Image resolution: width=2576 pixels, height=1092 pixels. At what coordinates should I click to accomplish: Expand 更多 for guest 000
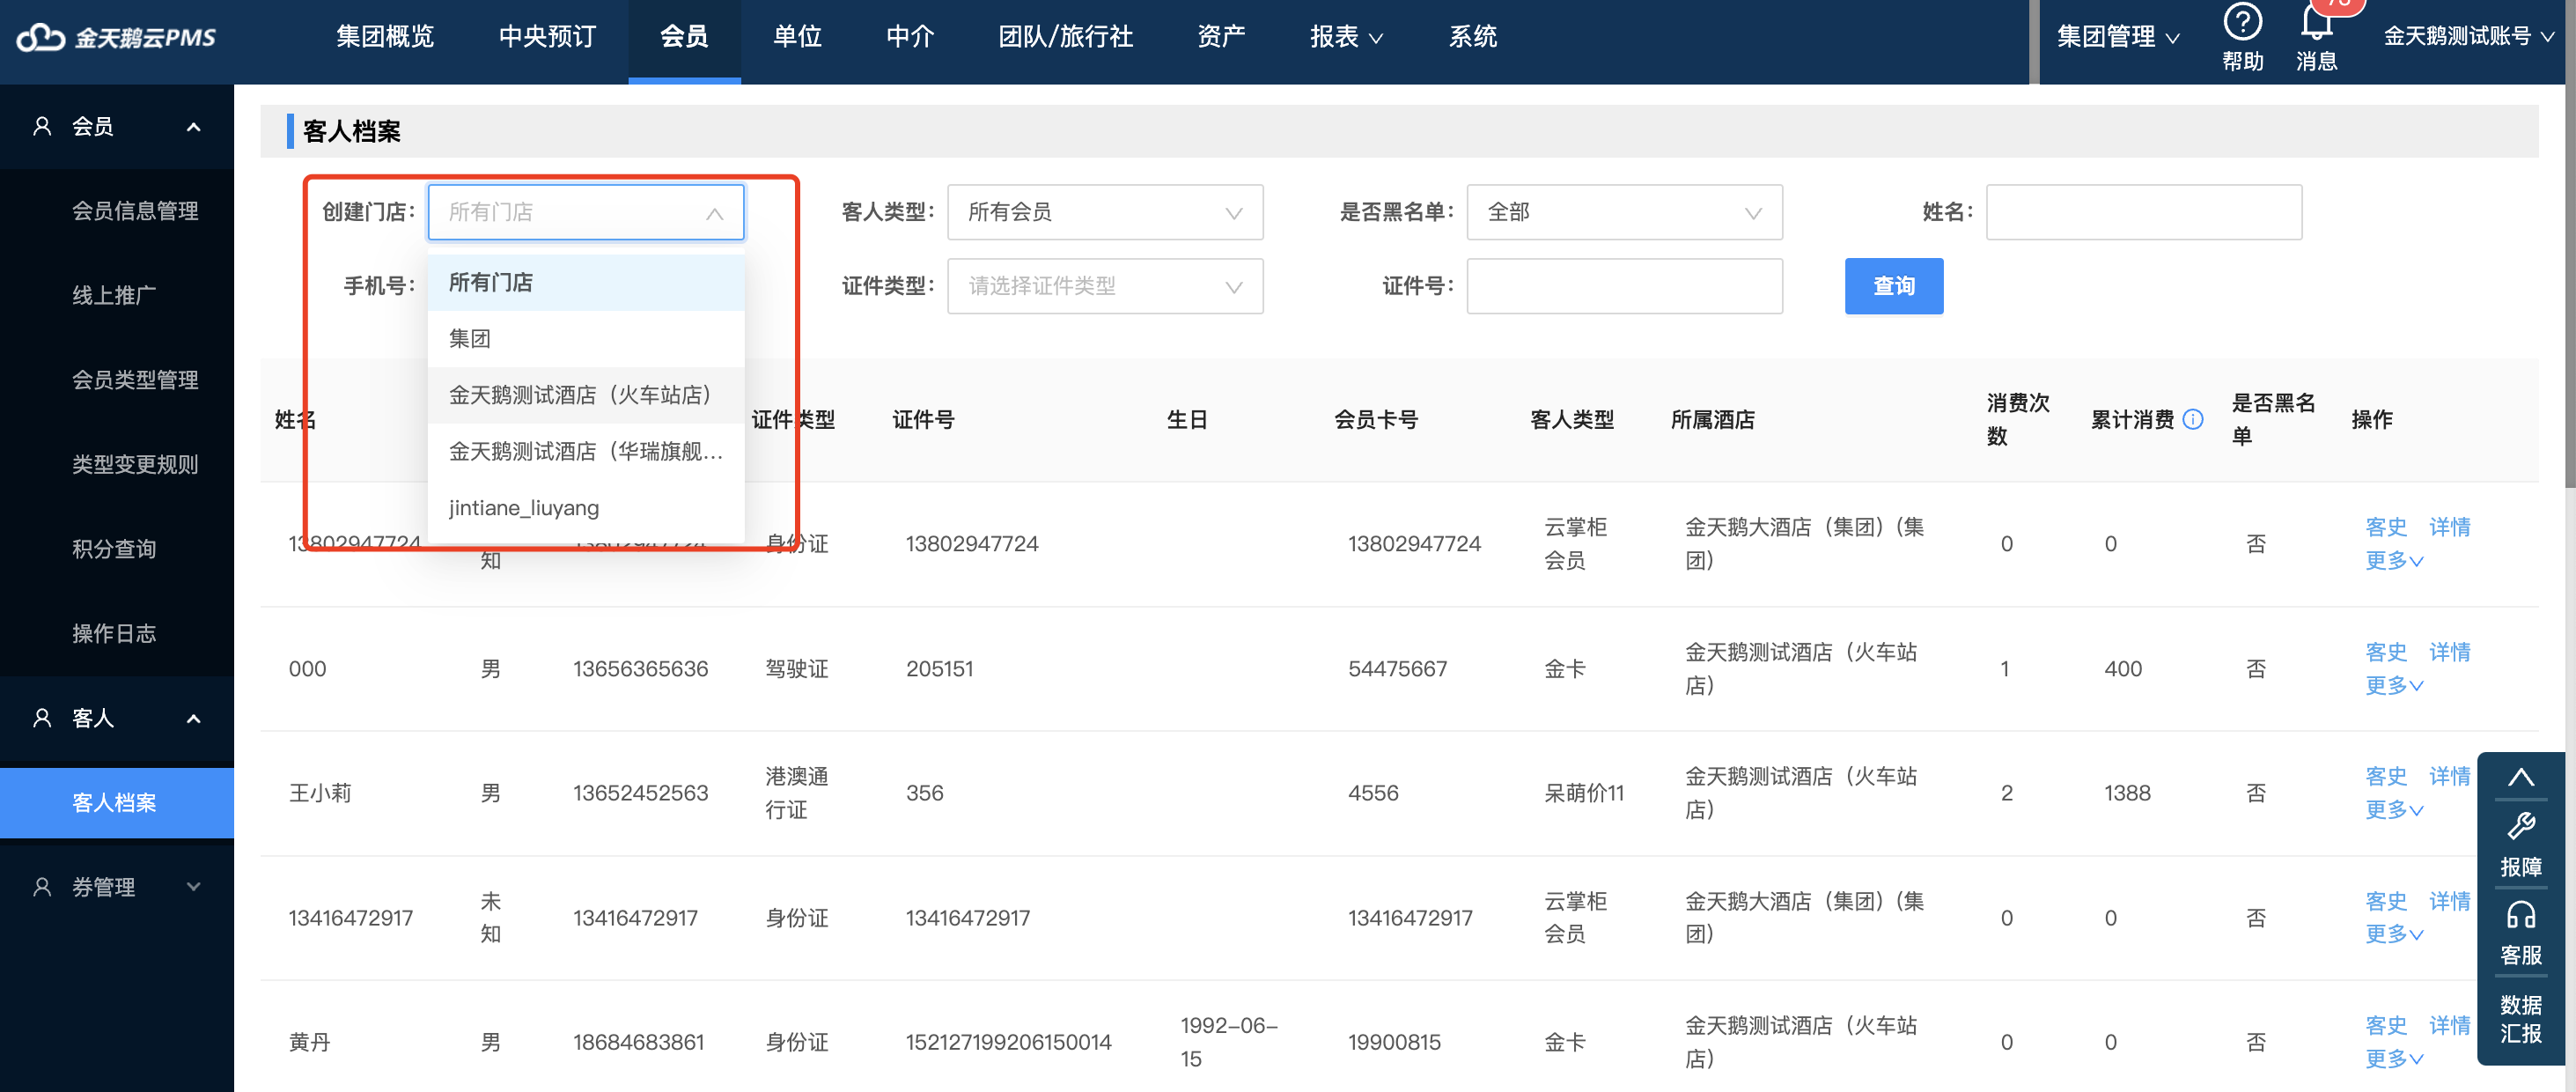click(2393, 685)
